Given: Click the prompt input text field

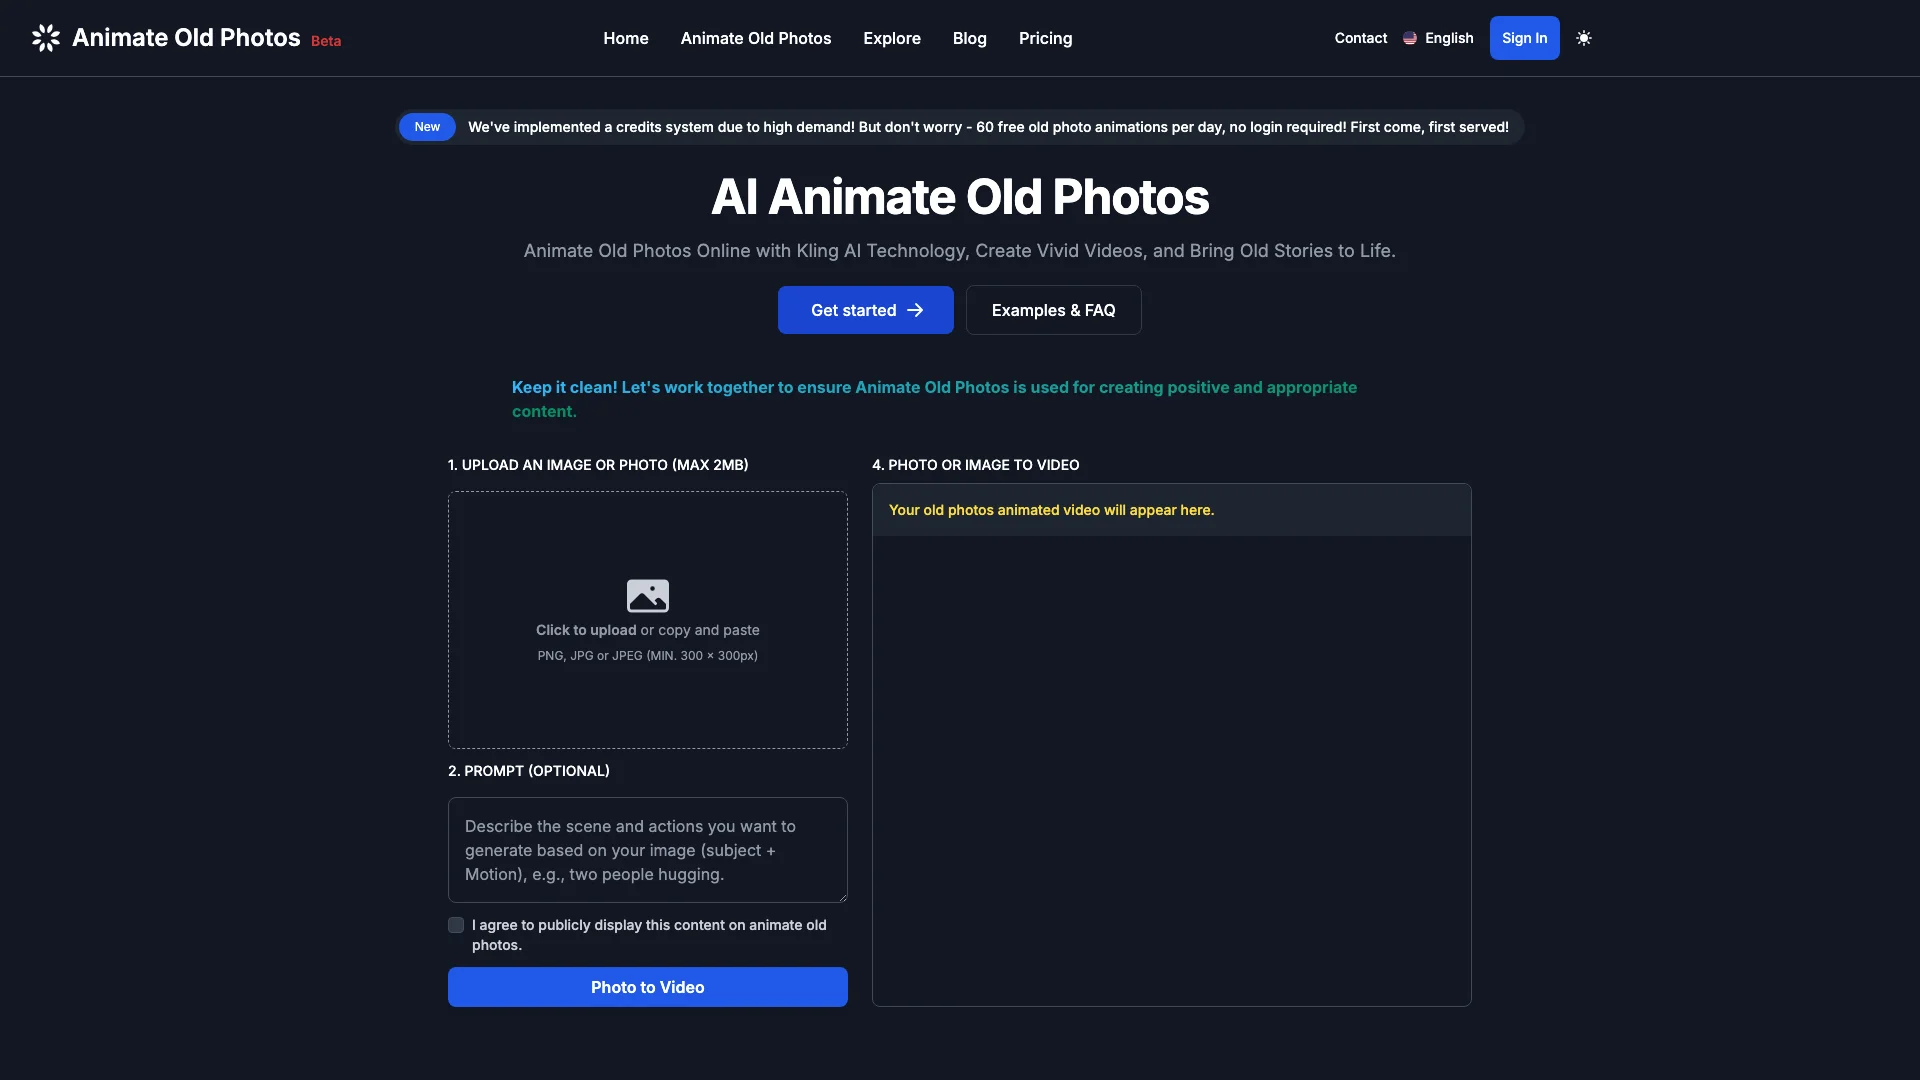Looking at the screenshot, I should (x=646, y=849).
